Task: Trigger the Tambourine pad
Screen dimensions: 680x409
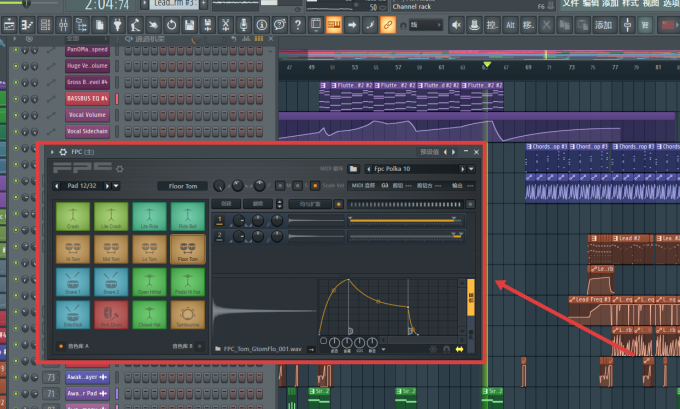Action: coord(187,315)
